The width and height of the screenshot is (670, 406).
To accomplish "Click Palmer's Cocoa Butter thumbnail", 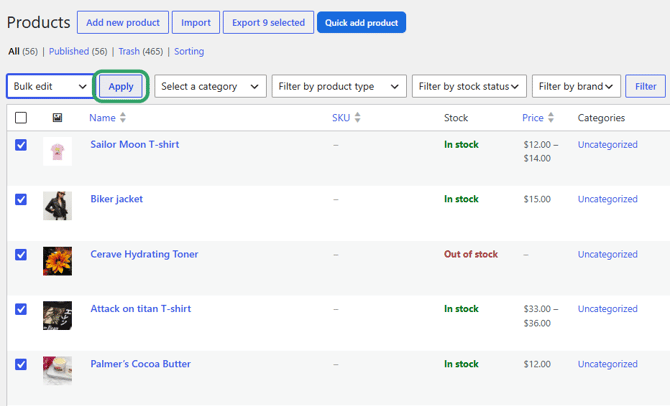I will pos(57,371).
